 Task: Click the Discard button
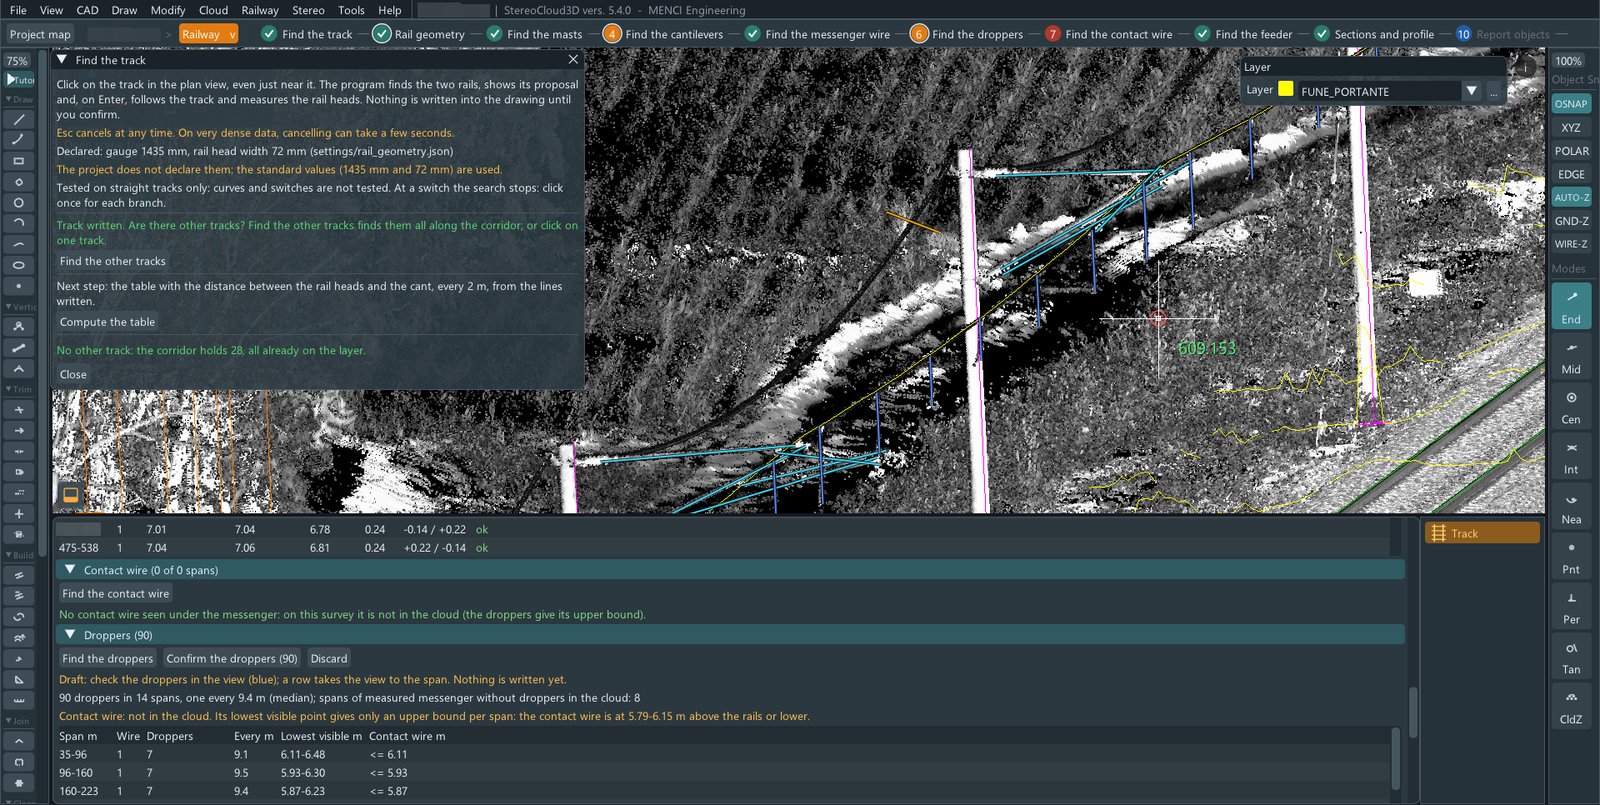(329, 658)
